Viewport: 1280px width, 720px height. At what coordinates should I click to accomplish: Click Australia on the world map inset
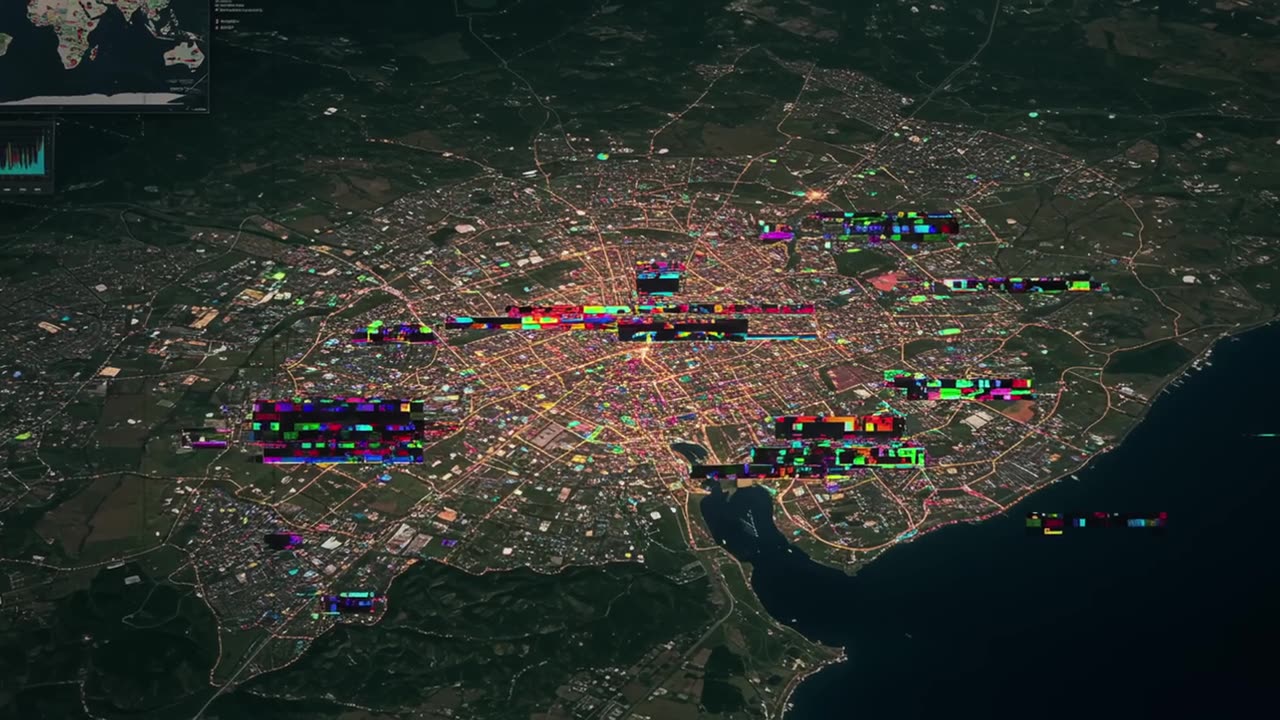coord(184,53)
